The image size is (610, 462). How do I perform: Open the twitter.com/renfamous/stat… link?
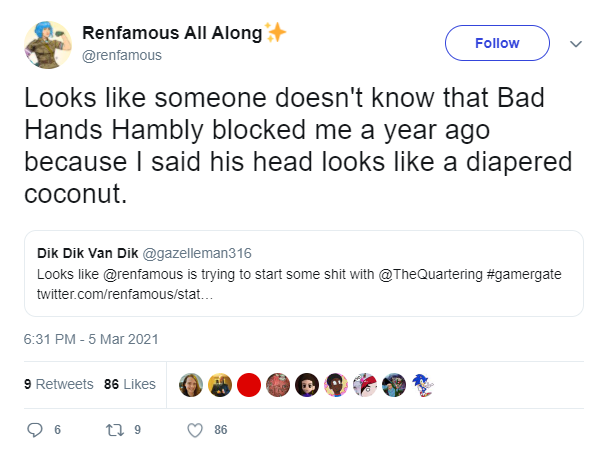(x=125, y=294)
